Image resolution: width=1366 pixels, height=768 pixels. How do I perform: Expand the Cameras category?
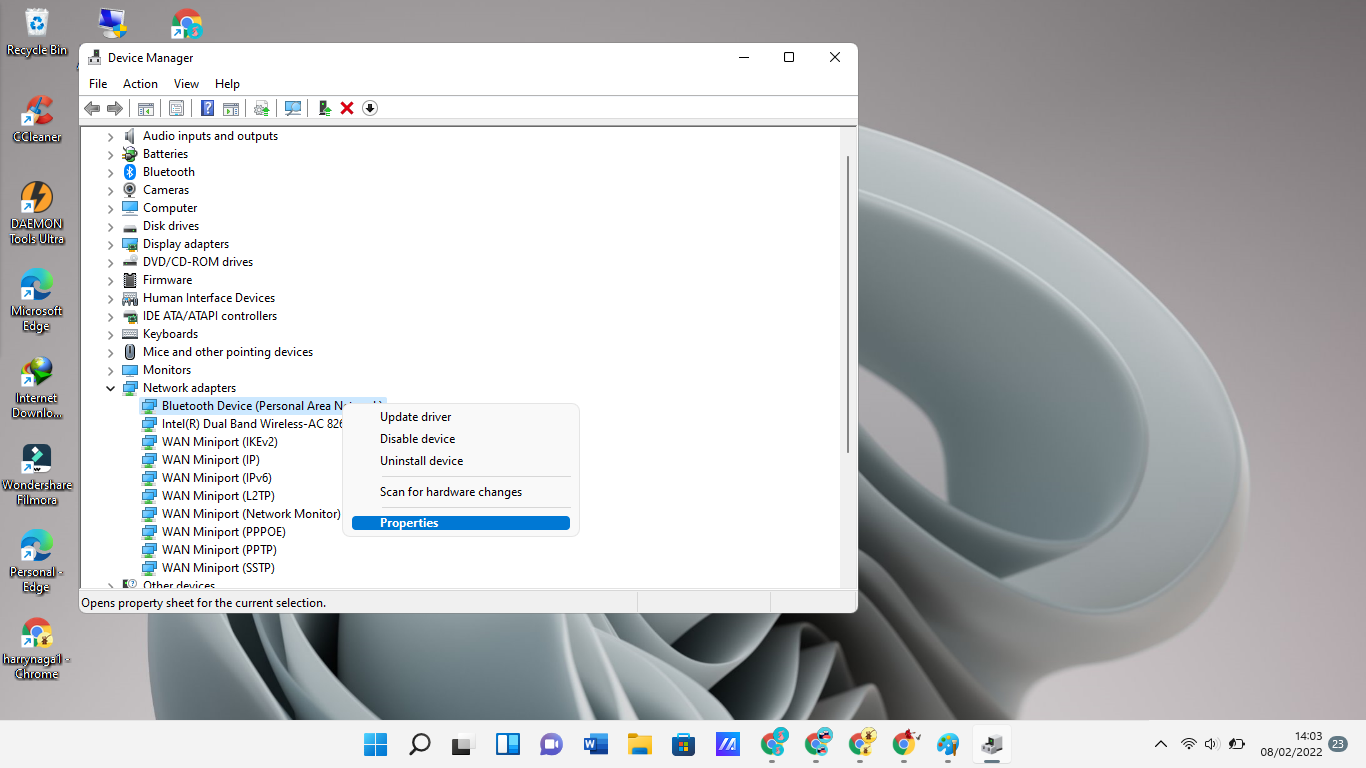coord(111,190)
